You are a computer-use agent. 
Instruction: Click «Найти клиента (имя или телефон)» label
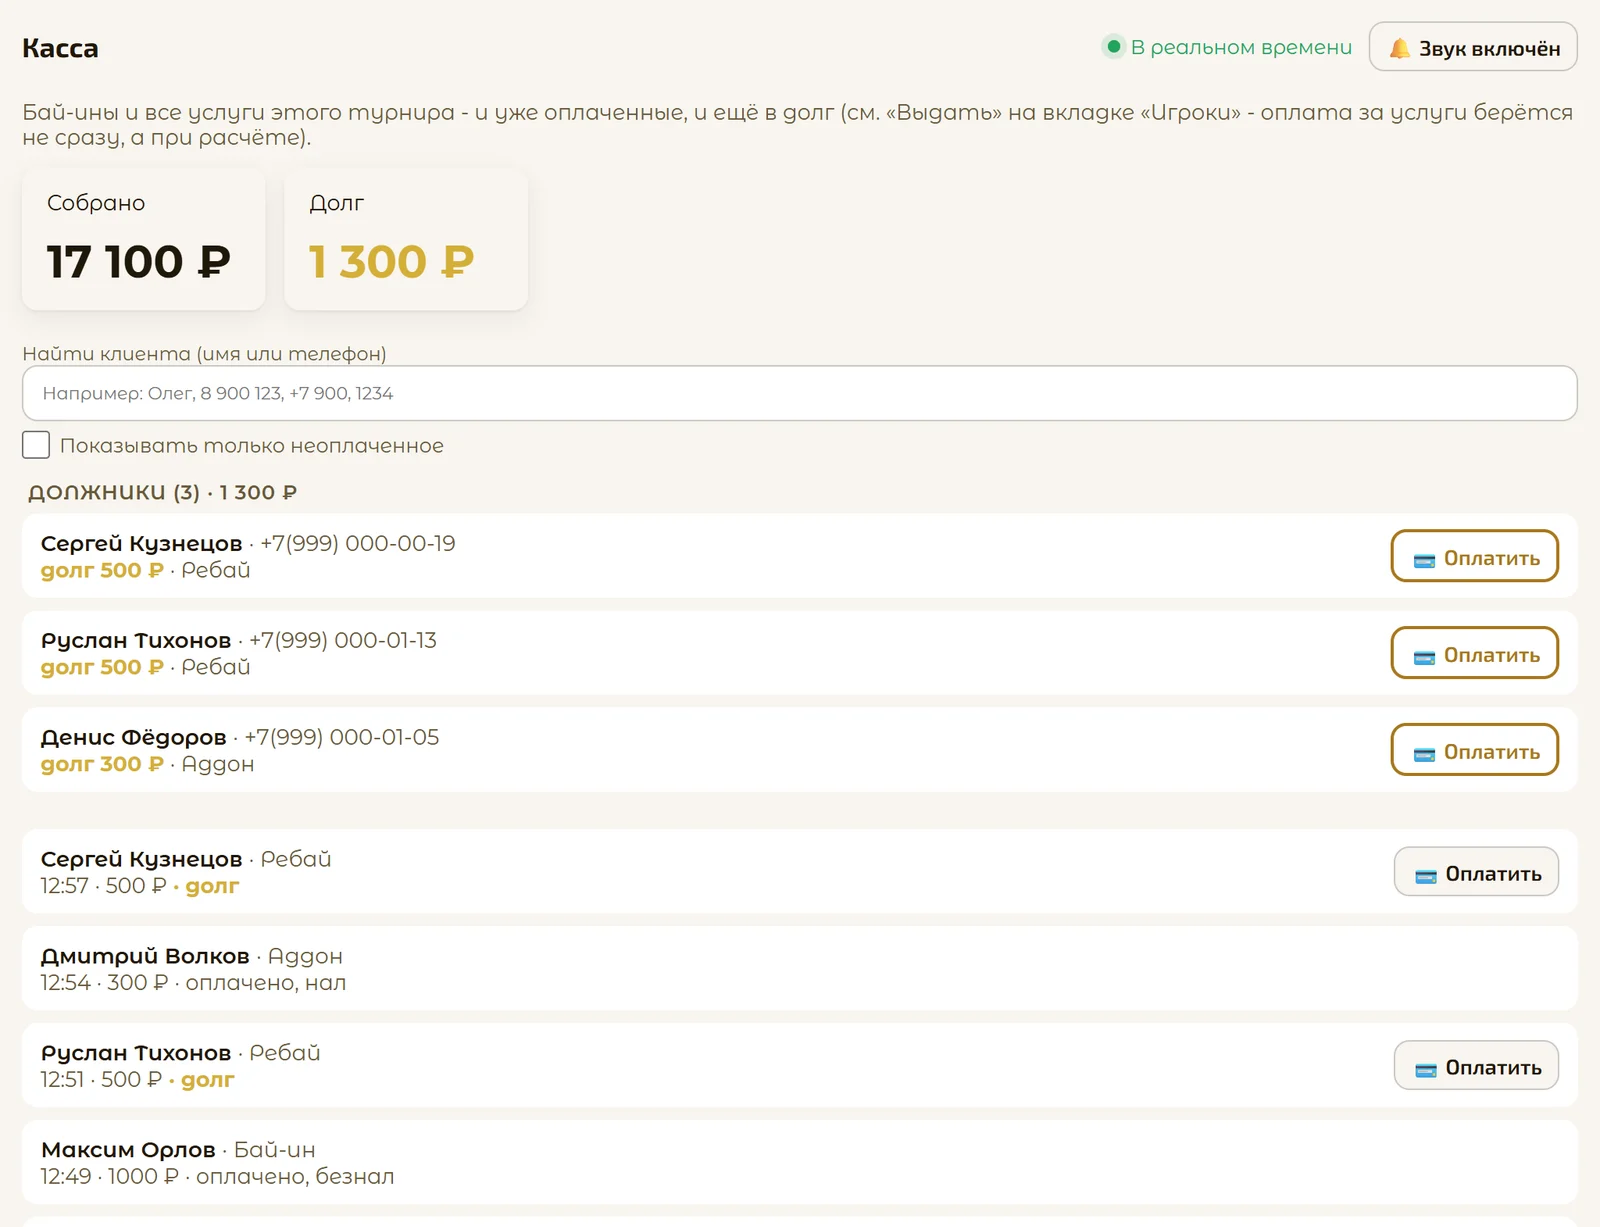click(204, 353)
